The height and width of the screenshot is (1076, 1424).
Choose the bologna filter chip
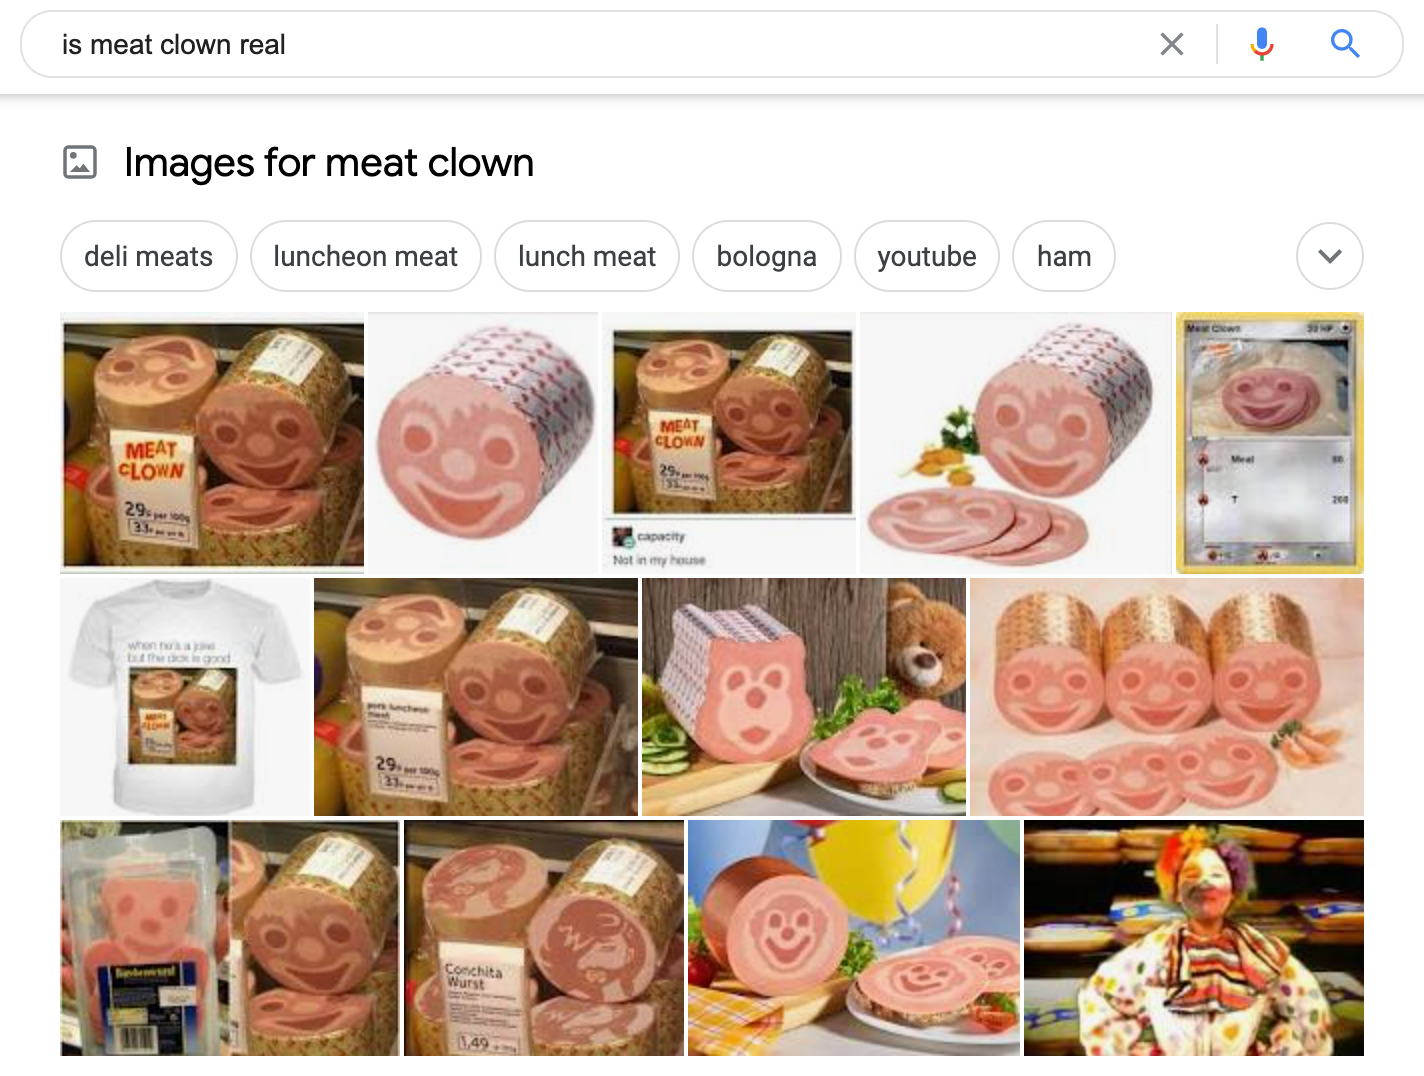[x=767, y=256]
